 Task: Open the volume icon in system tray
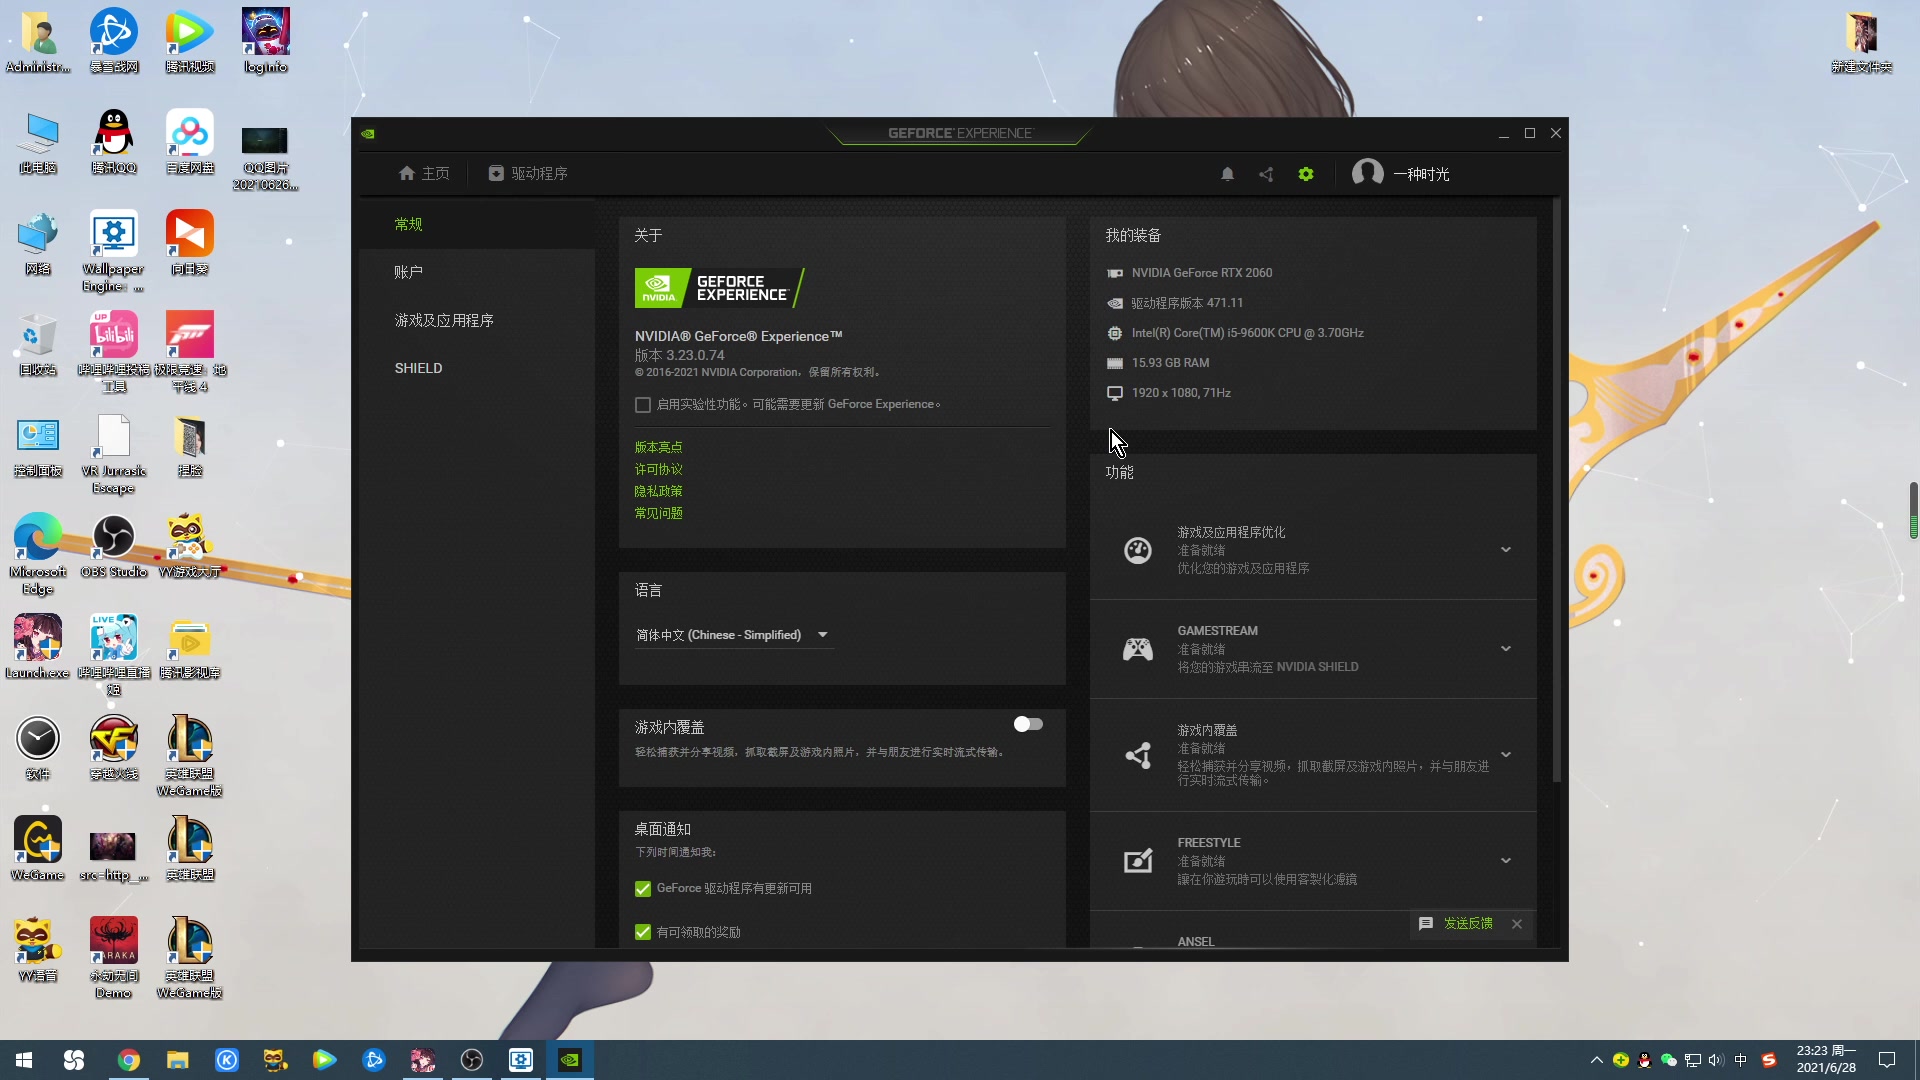(1716, 1060)
